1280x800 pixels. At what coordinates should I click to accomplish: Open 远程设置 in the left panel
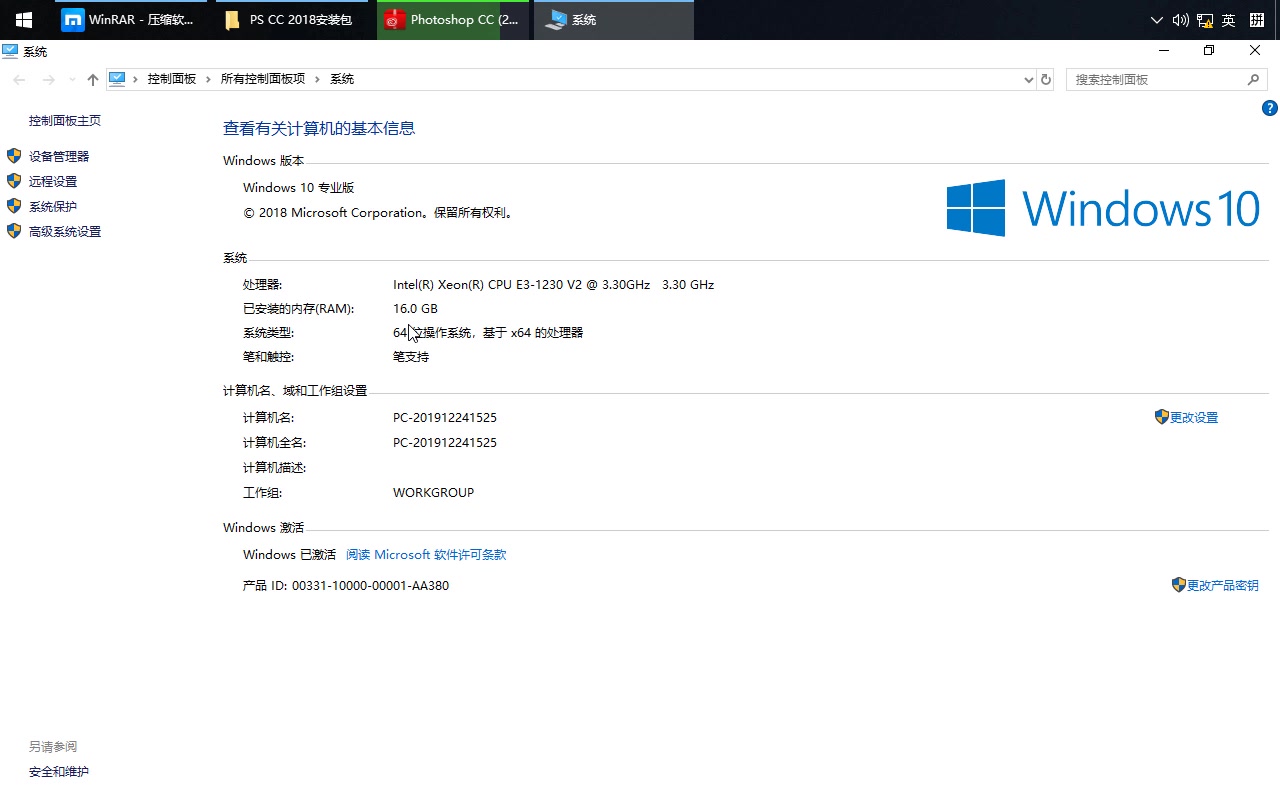click(x=54, y=181)
